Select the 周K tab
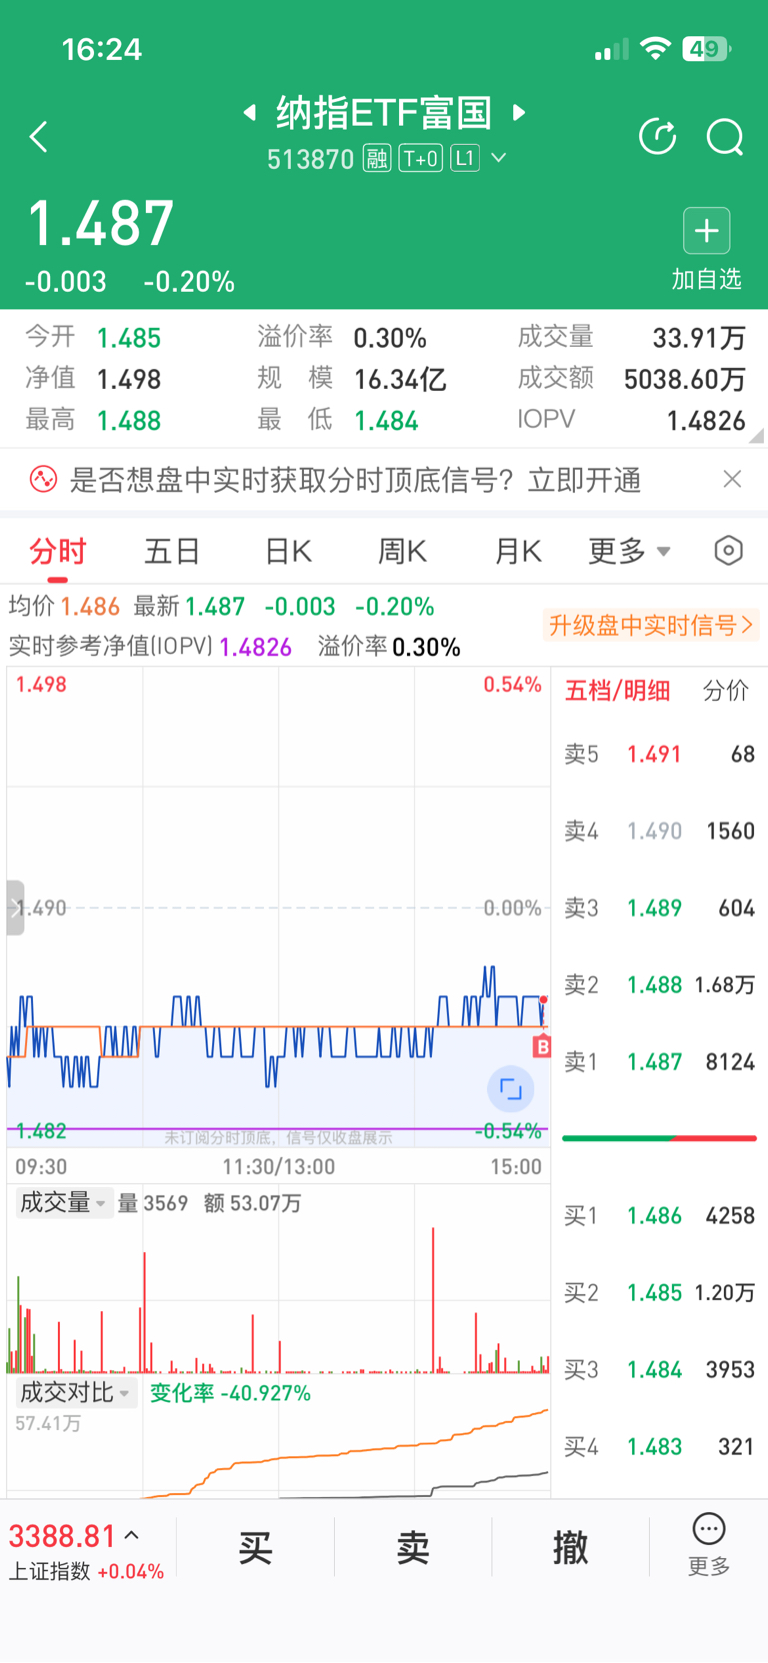 tap(402, 551)
